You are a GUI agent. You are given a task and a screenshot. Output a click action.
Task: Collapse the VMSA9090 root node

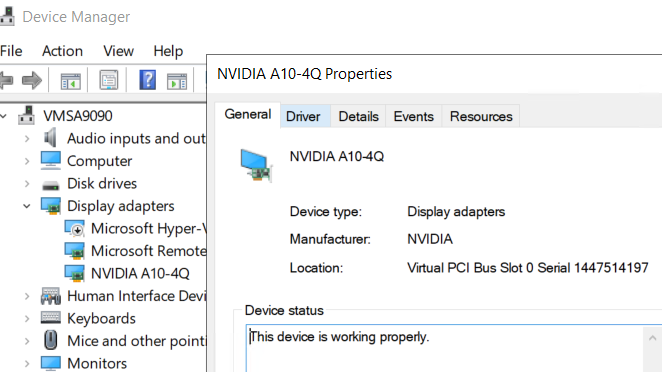pos(3,115)
